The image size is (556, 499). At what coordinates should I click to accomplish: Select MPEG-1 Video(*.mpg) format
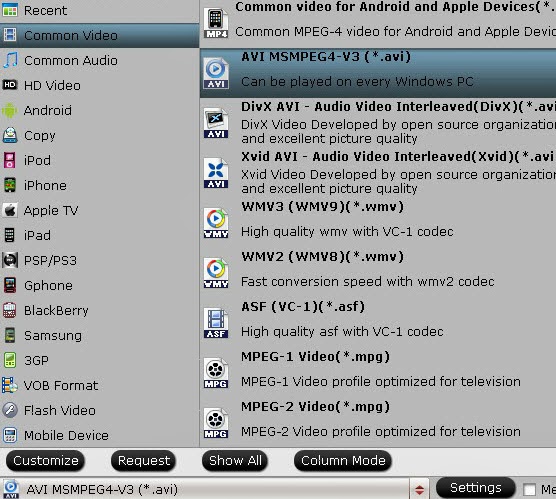(378, 373)
